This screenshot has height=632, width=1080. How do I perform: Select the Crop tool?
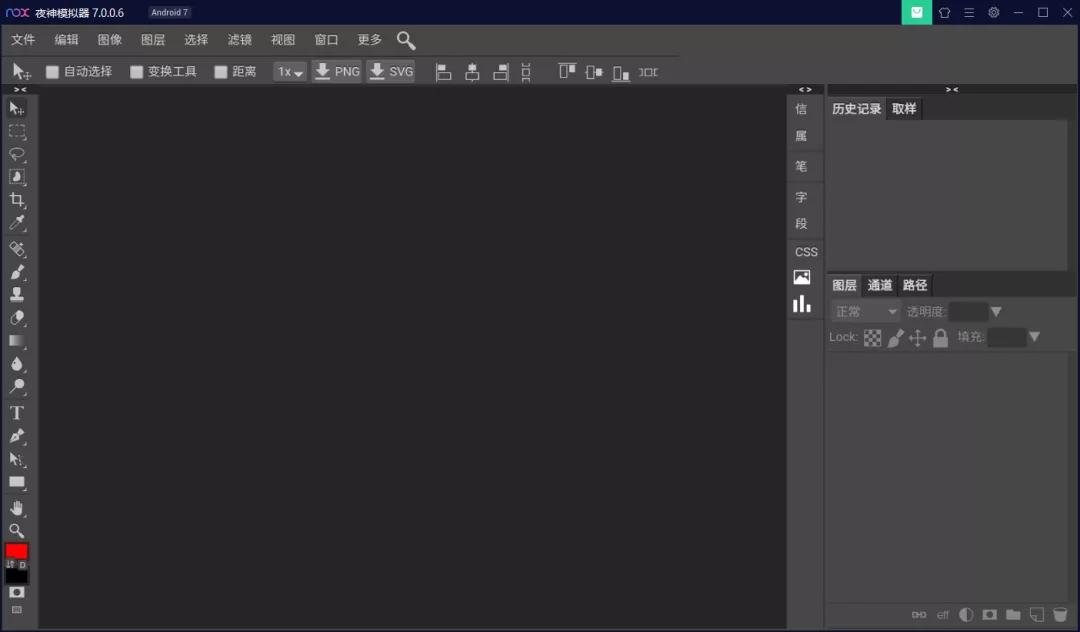click(x=17, y=199)
